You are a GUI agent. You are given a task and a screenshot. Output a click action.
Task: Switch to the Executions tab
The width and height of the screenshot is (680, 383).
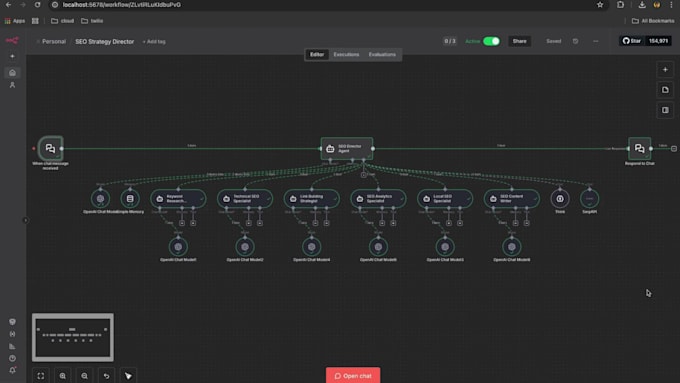(x=346, y=55)
